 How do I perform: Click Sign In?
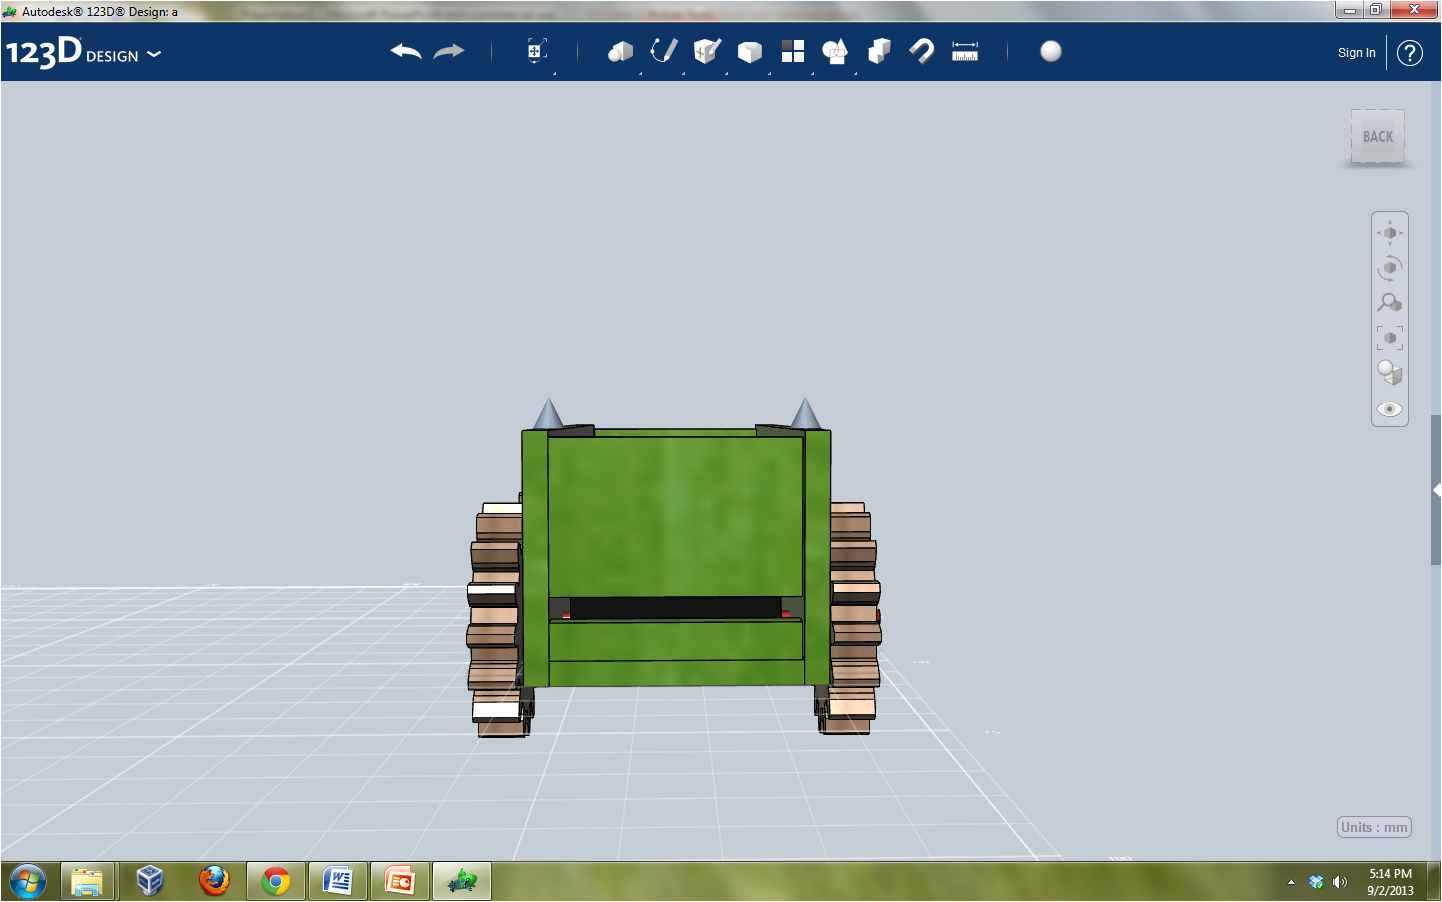[x=1357, y=53]
